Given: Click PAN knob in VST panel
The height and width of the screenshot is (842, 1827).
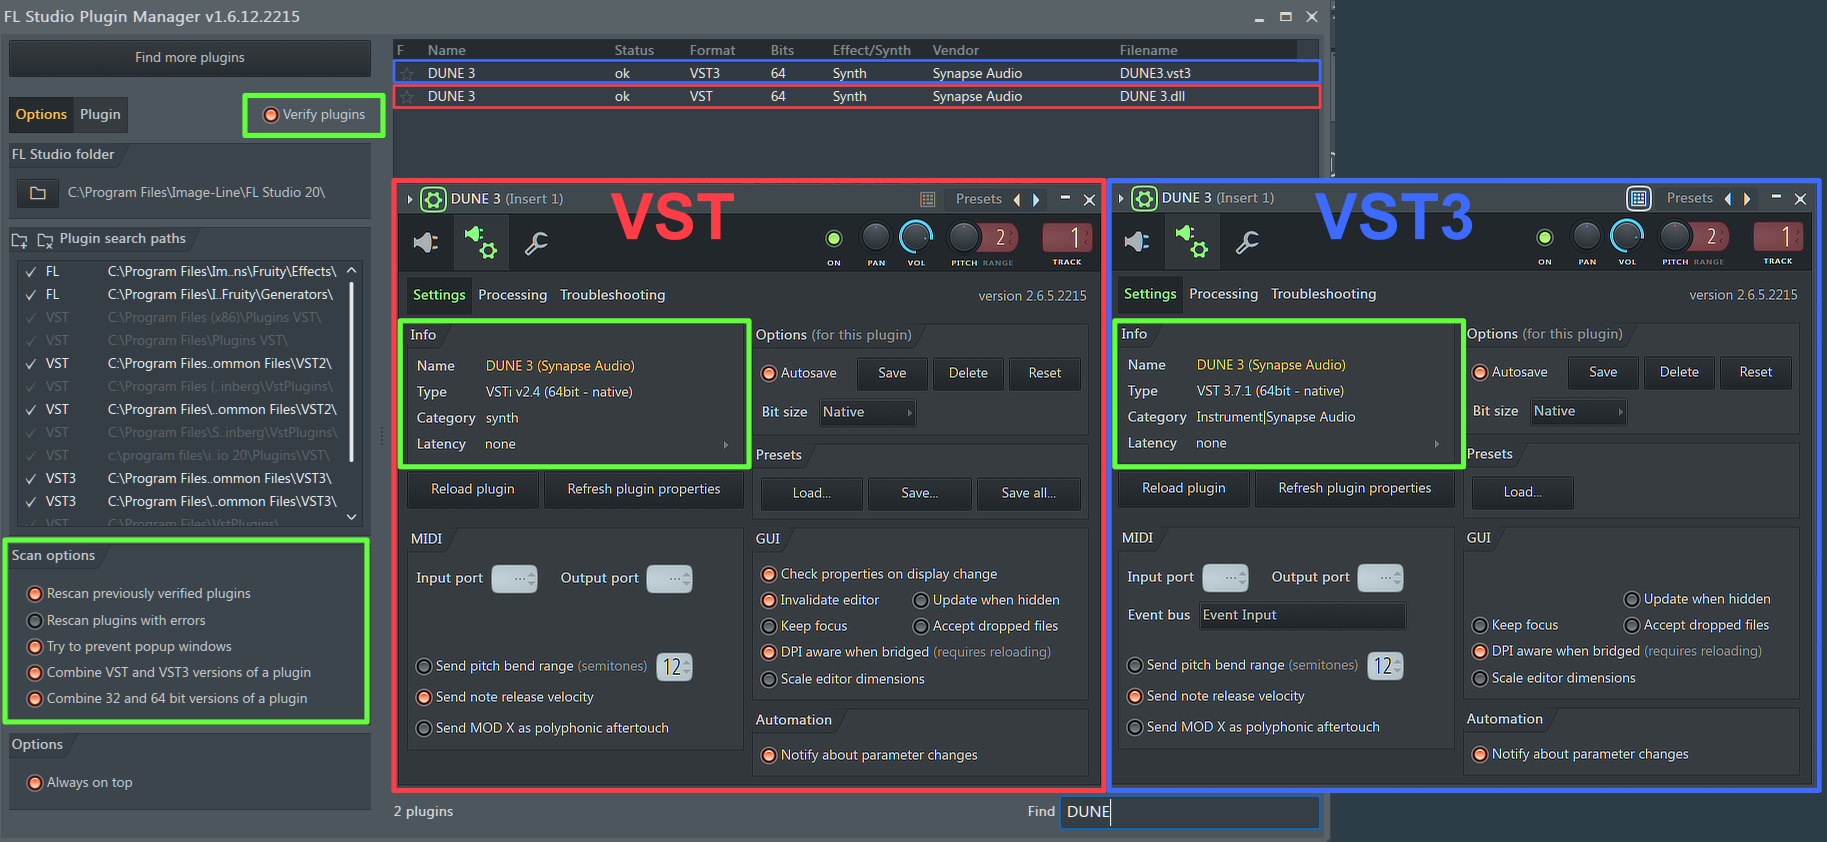Looking at the screenshot, I should point(876,237).
